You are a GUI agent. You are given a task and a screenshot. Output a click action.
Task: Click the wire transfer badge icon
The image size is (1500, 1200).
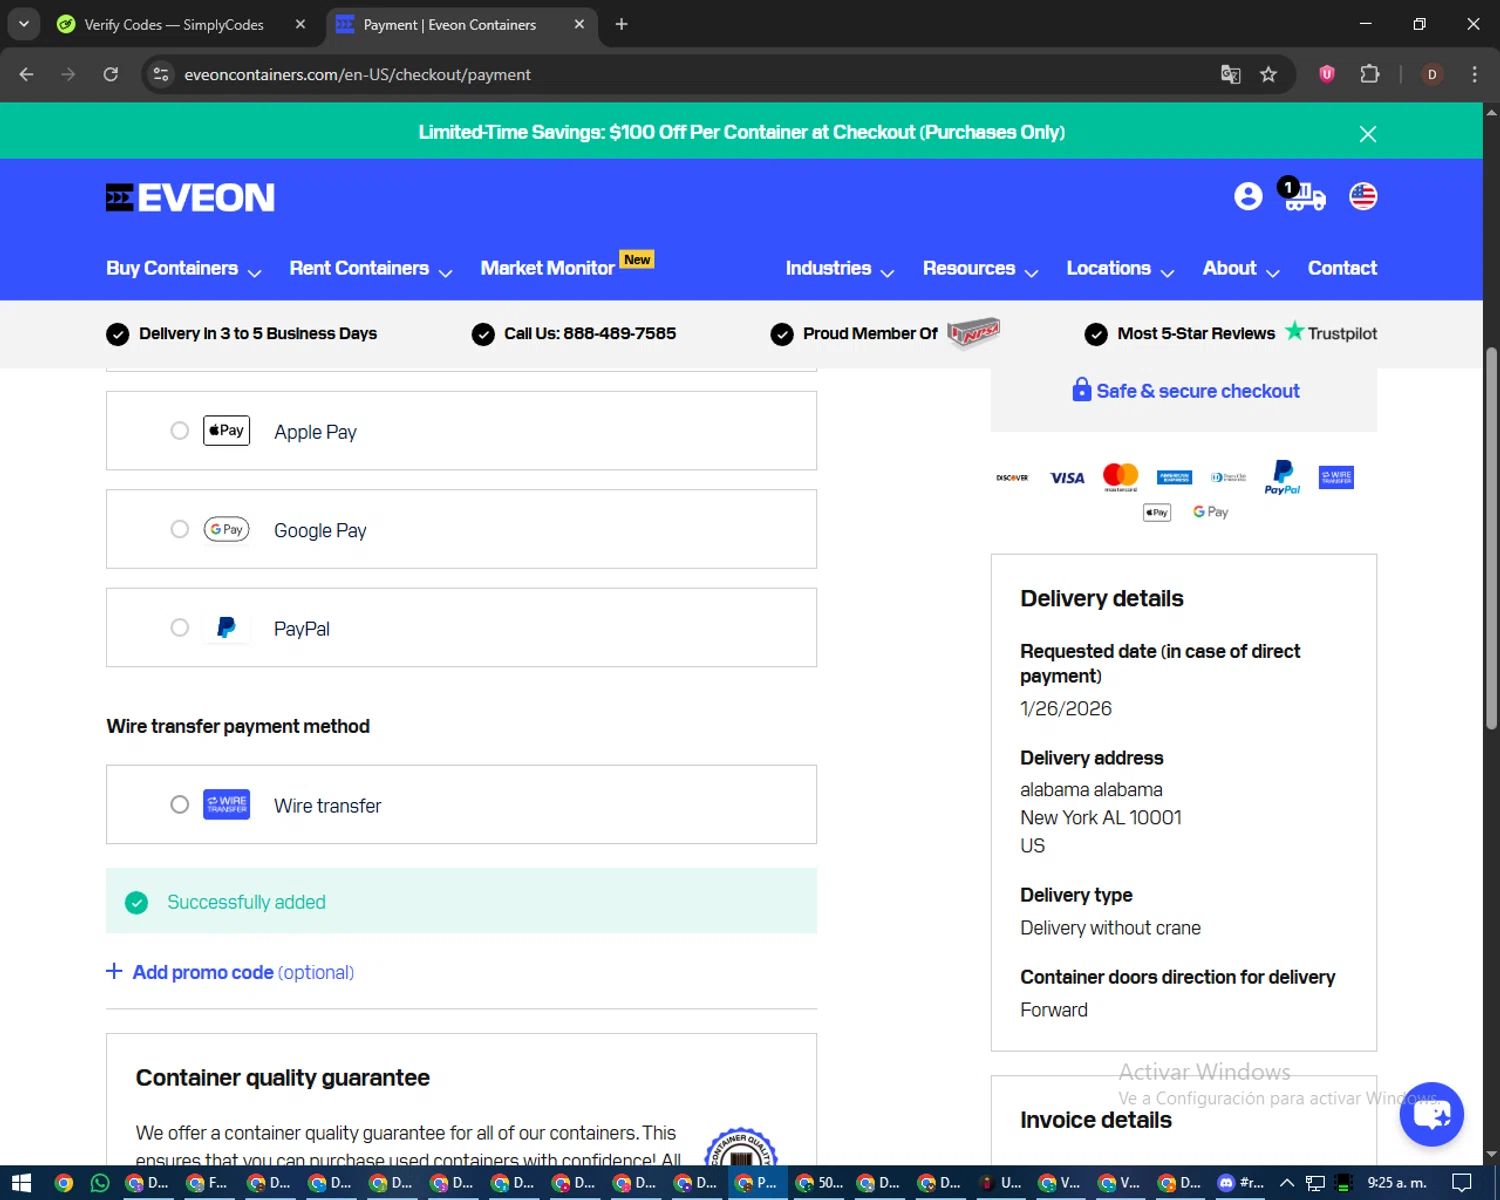[227, 804]
